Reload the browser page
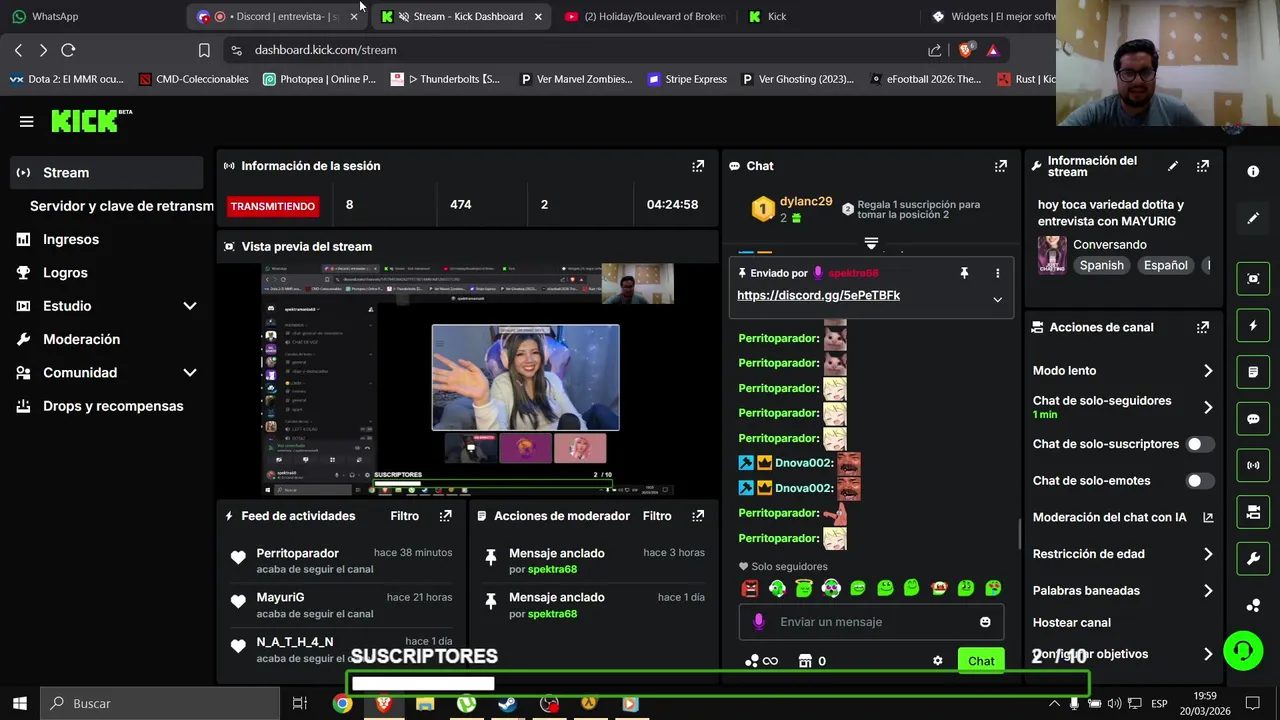The width and height of the screenshot is (1280, 720). 68,50
